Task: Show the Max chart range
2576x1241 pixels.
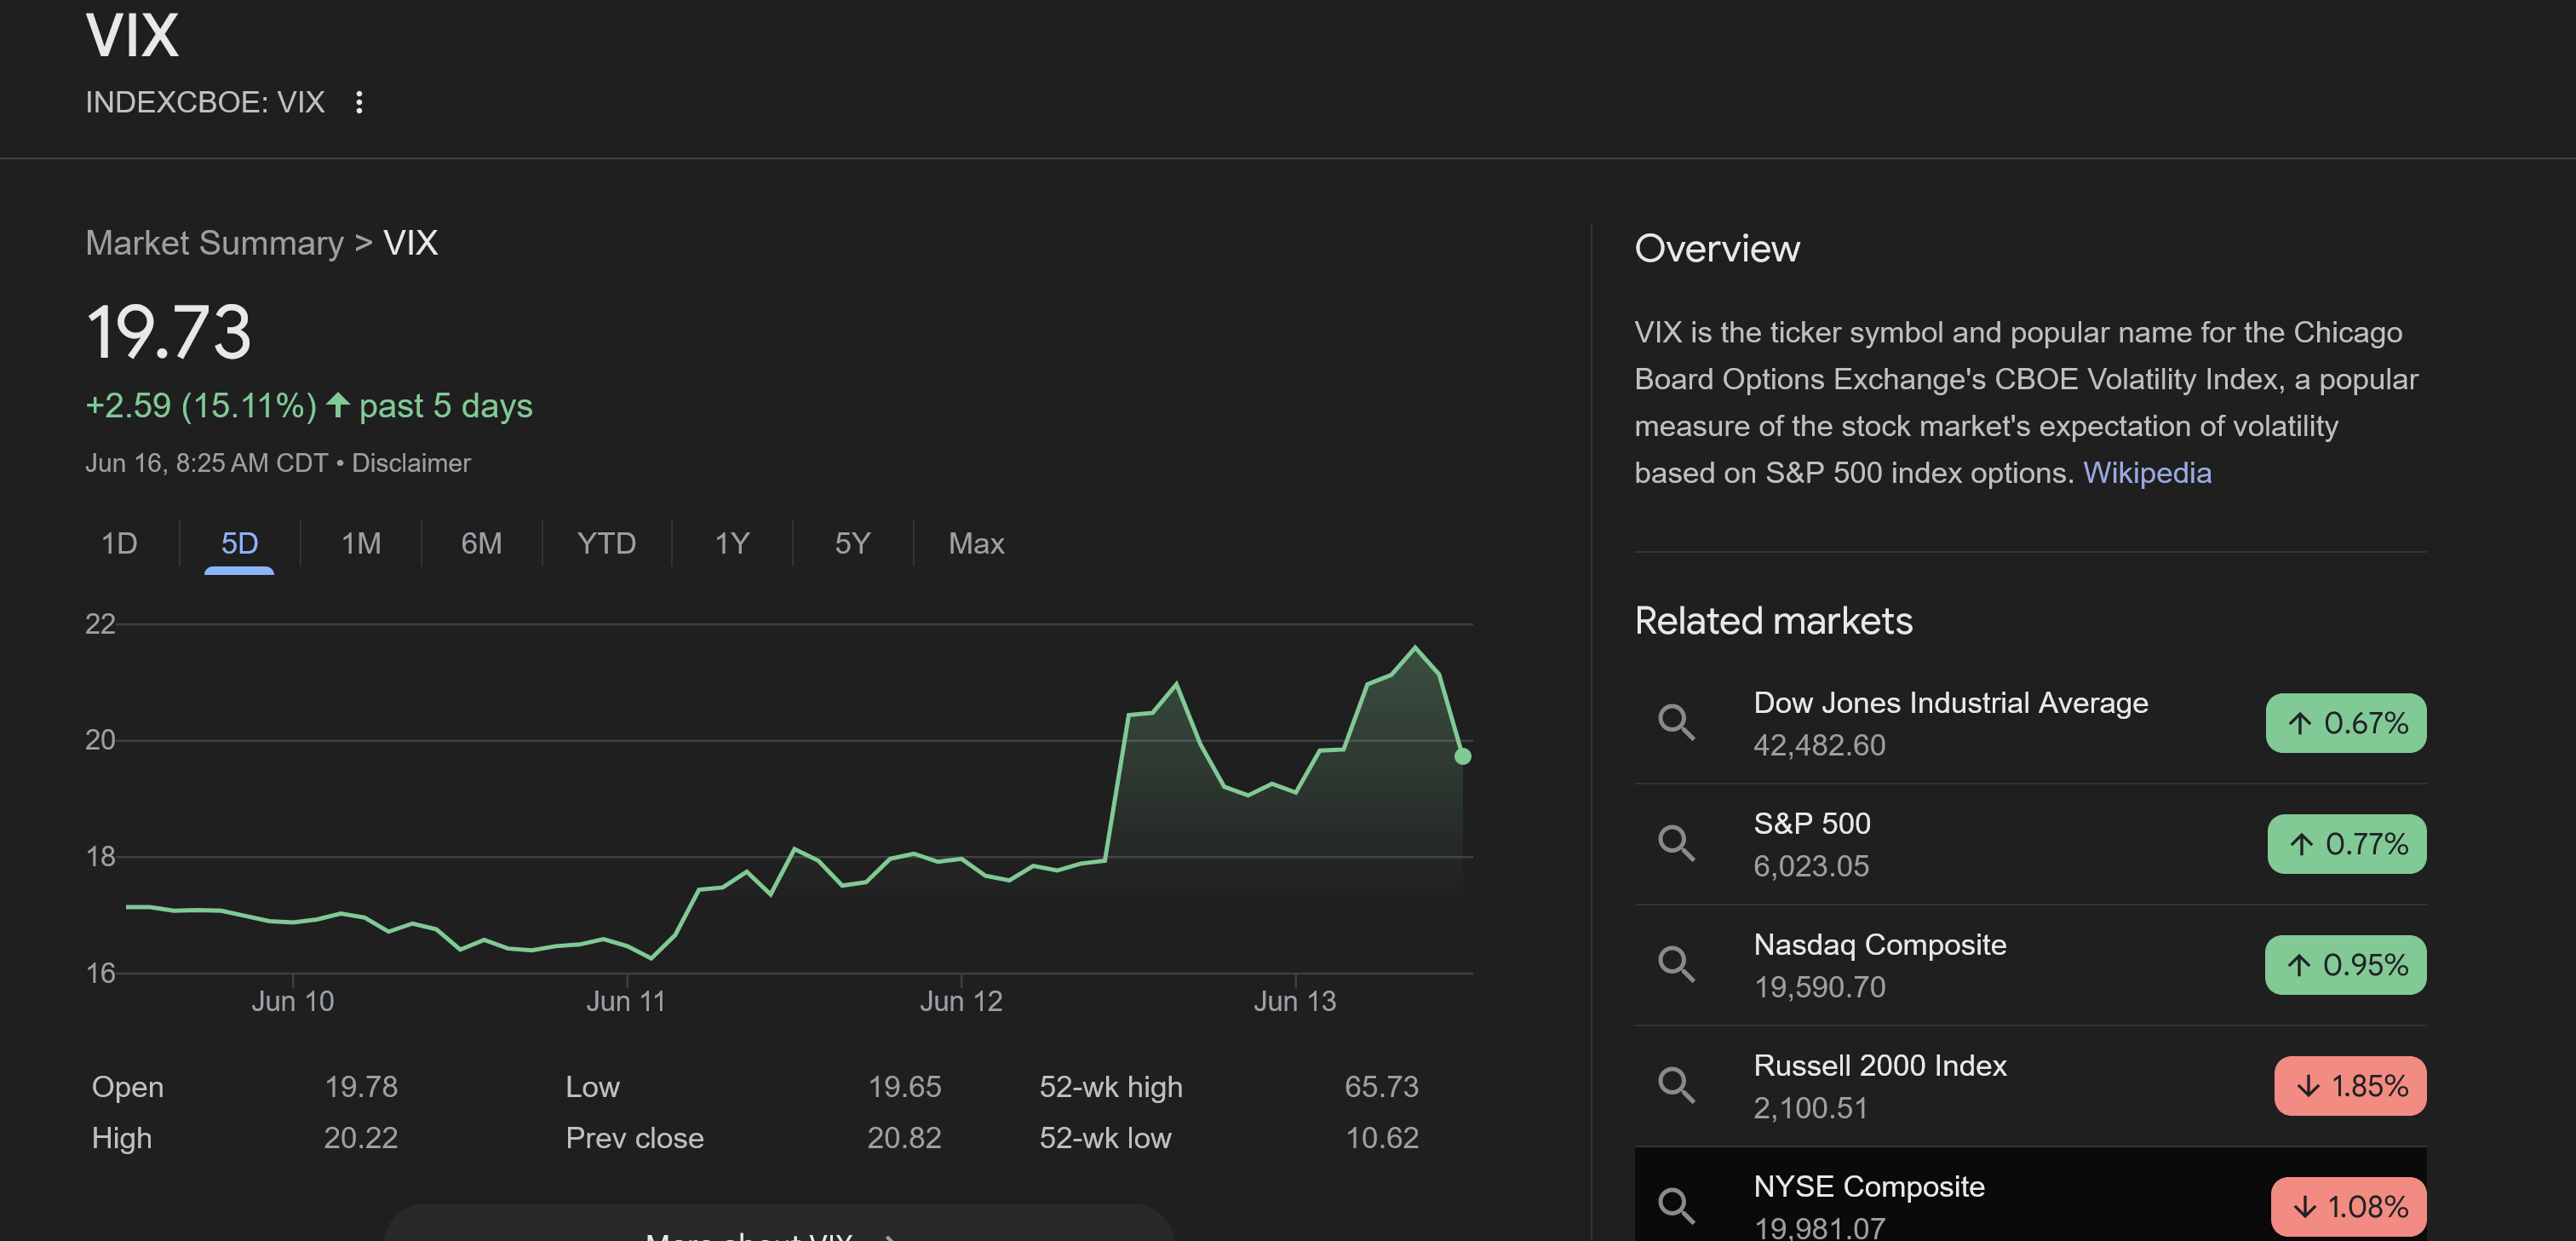Action: tap(976, 543)
